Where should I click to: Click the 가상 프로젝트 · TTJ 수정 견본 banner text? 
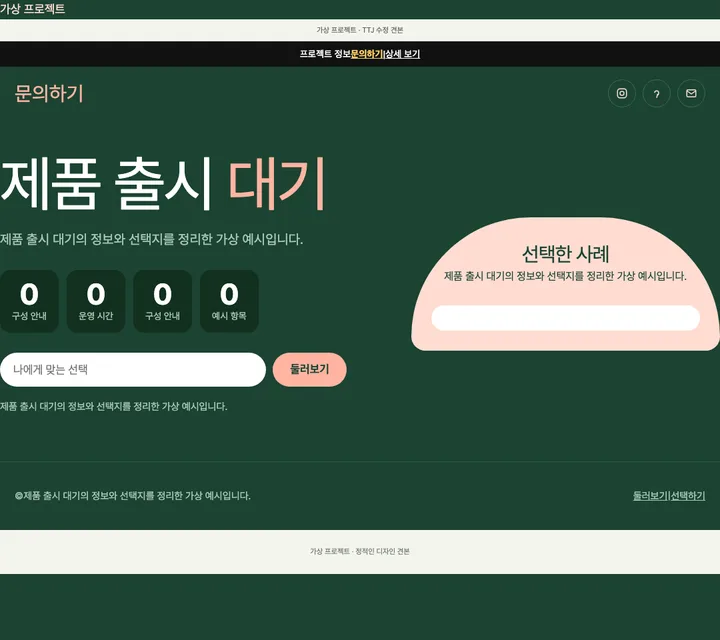click(x=360, y=30)
